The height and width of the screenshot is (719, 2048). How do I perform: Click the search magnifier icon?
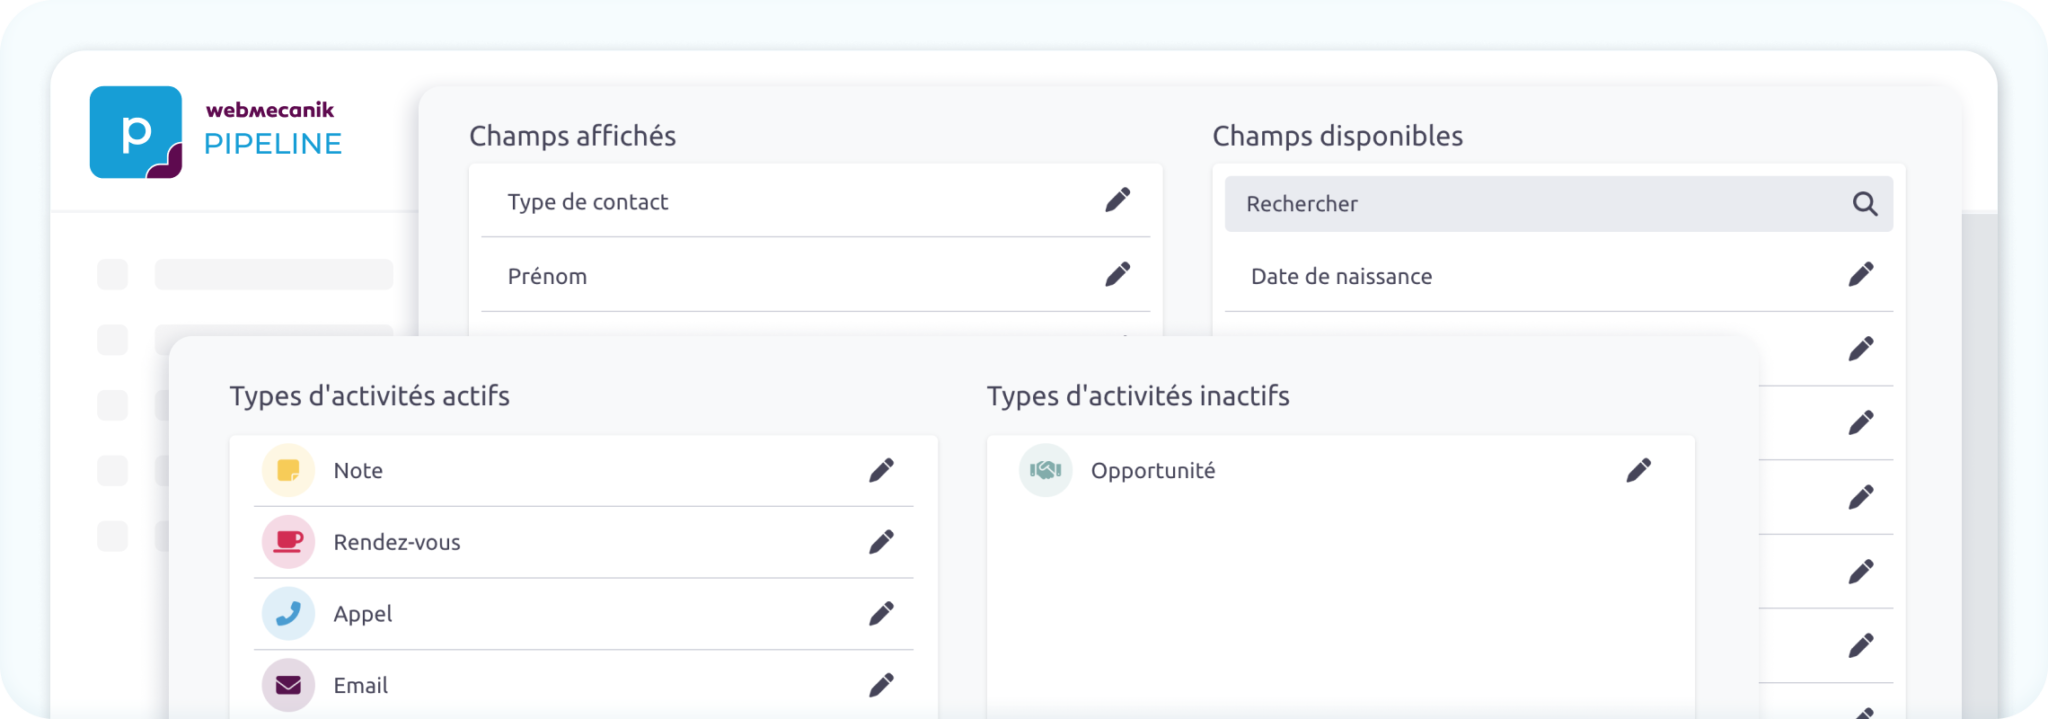[1864, 204]
